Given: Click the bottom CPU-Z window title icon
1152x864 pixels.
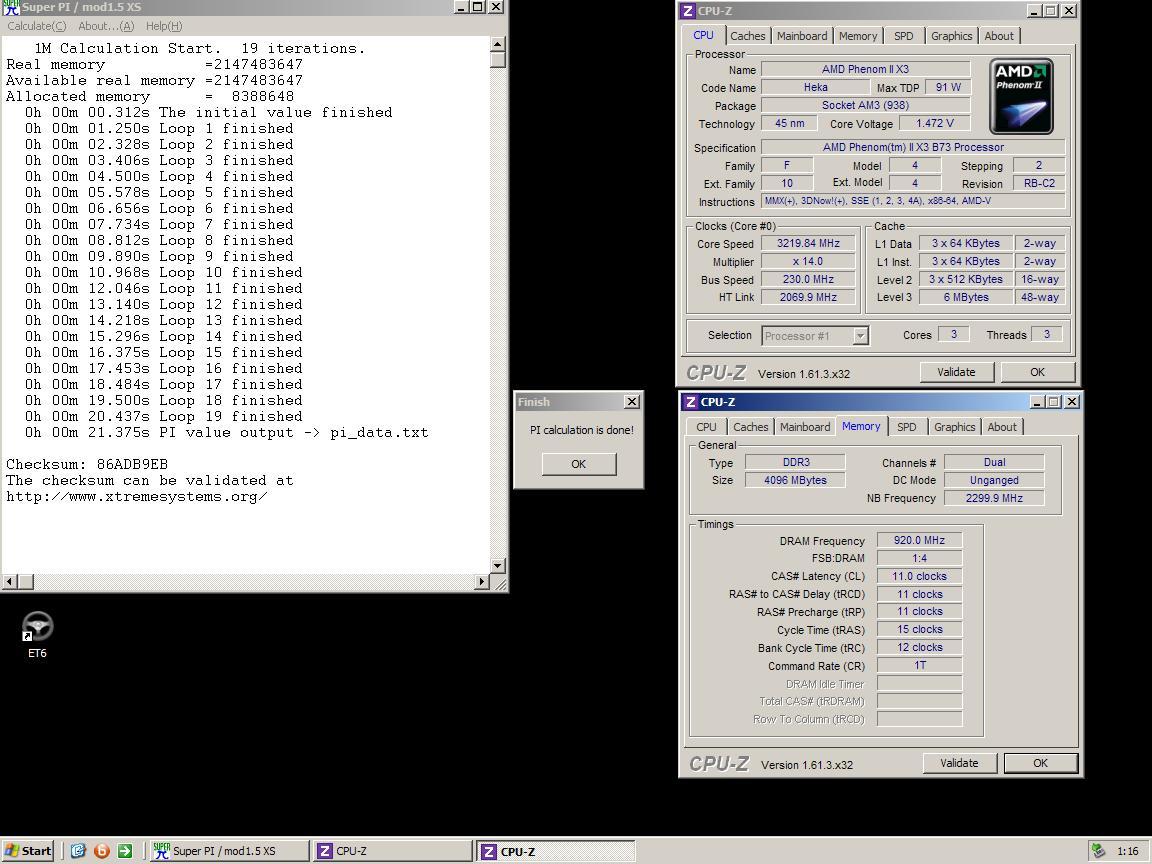Looking at the screenshot, I should pyautogui.click(x=691, y=402).
